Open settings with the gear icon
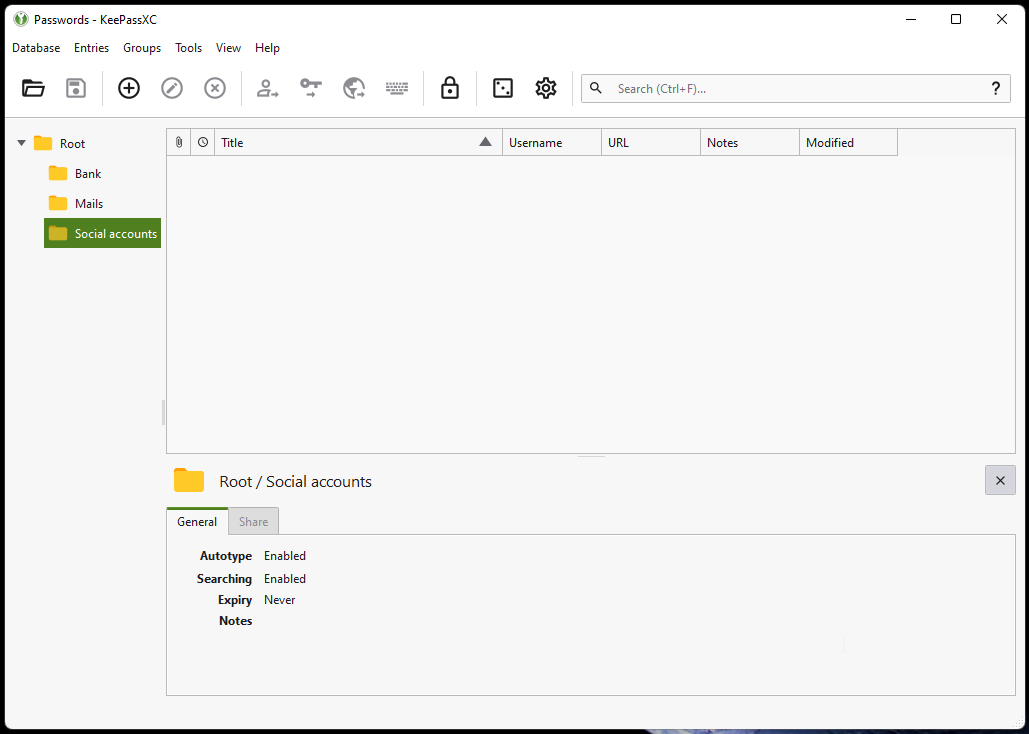The height and width of the screenshot is (734, 1029). click(546, 88)
